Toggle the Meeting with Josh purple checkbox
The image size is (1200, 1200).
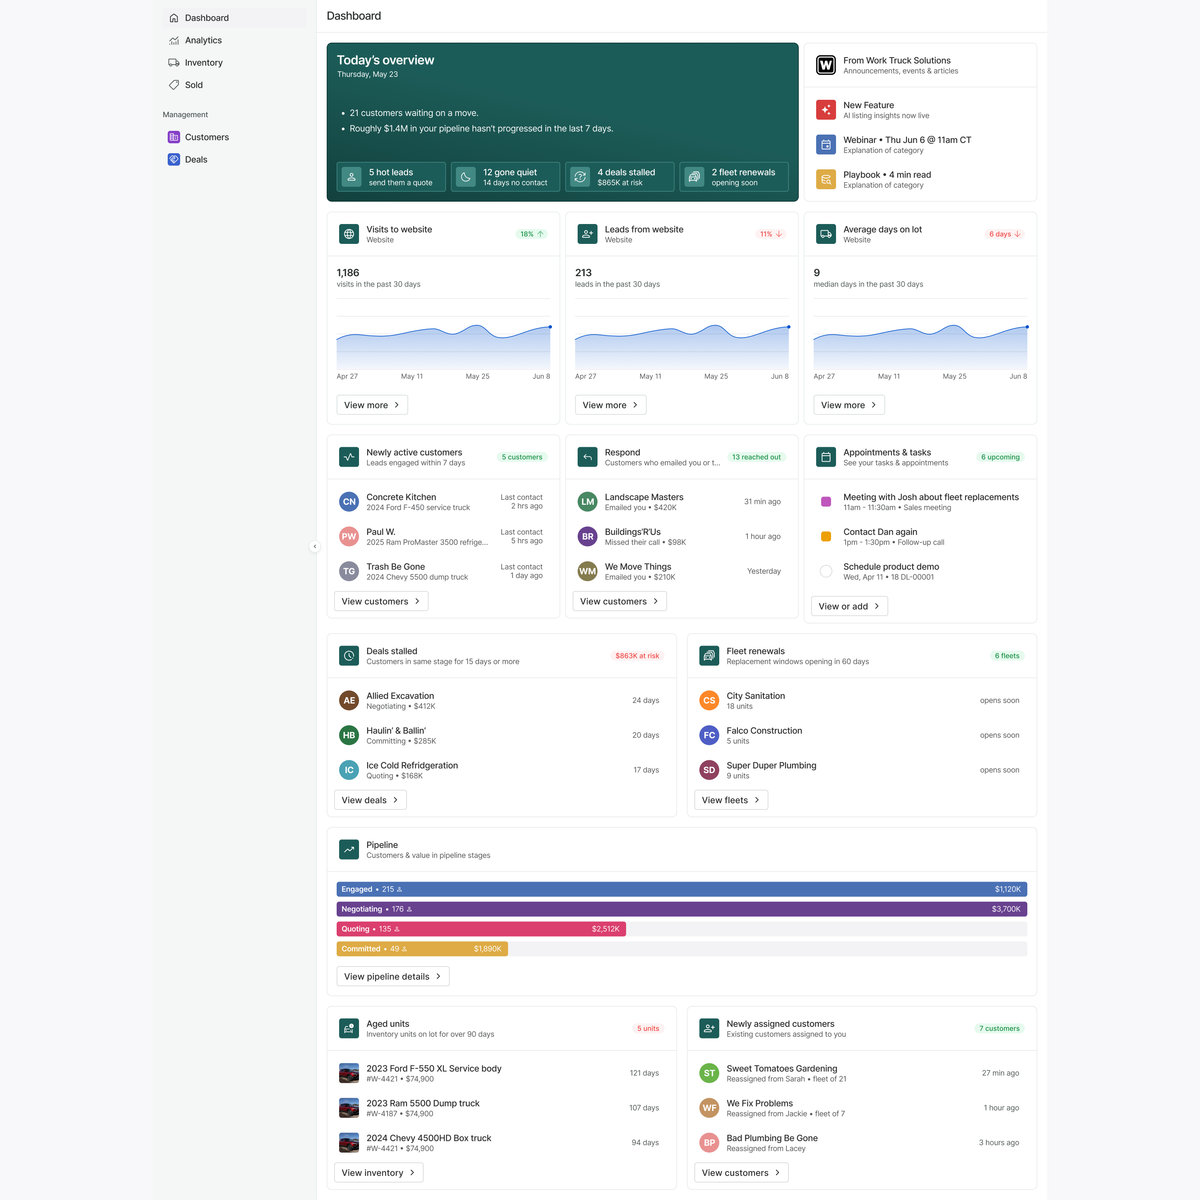826,502
